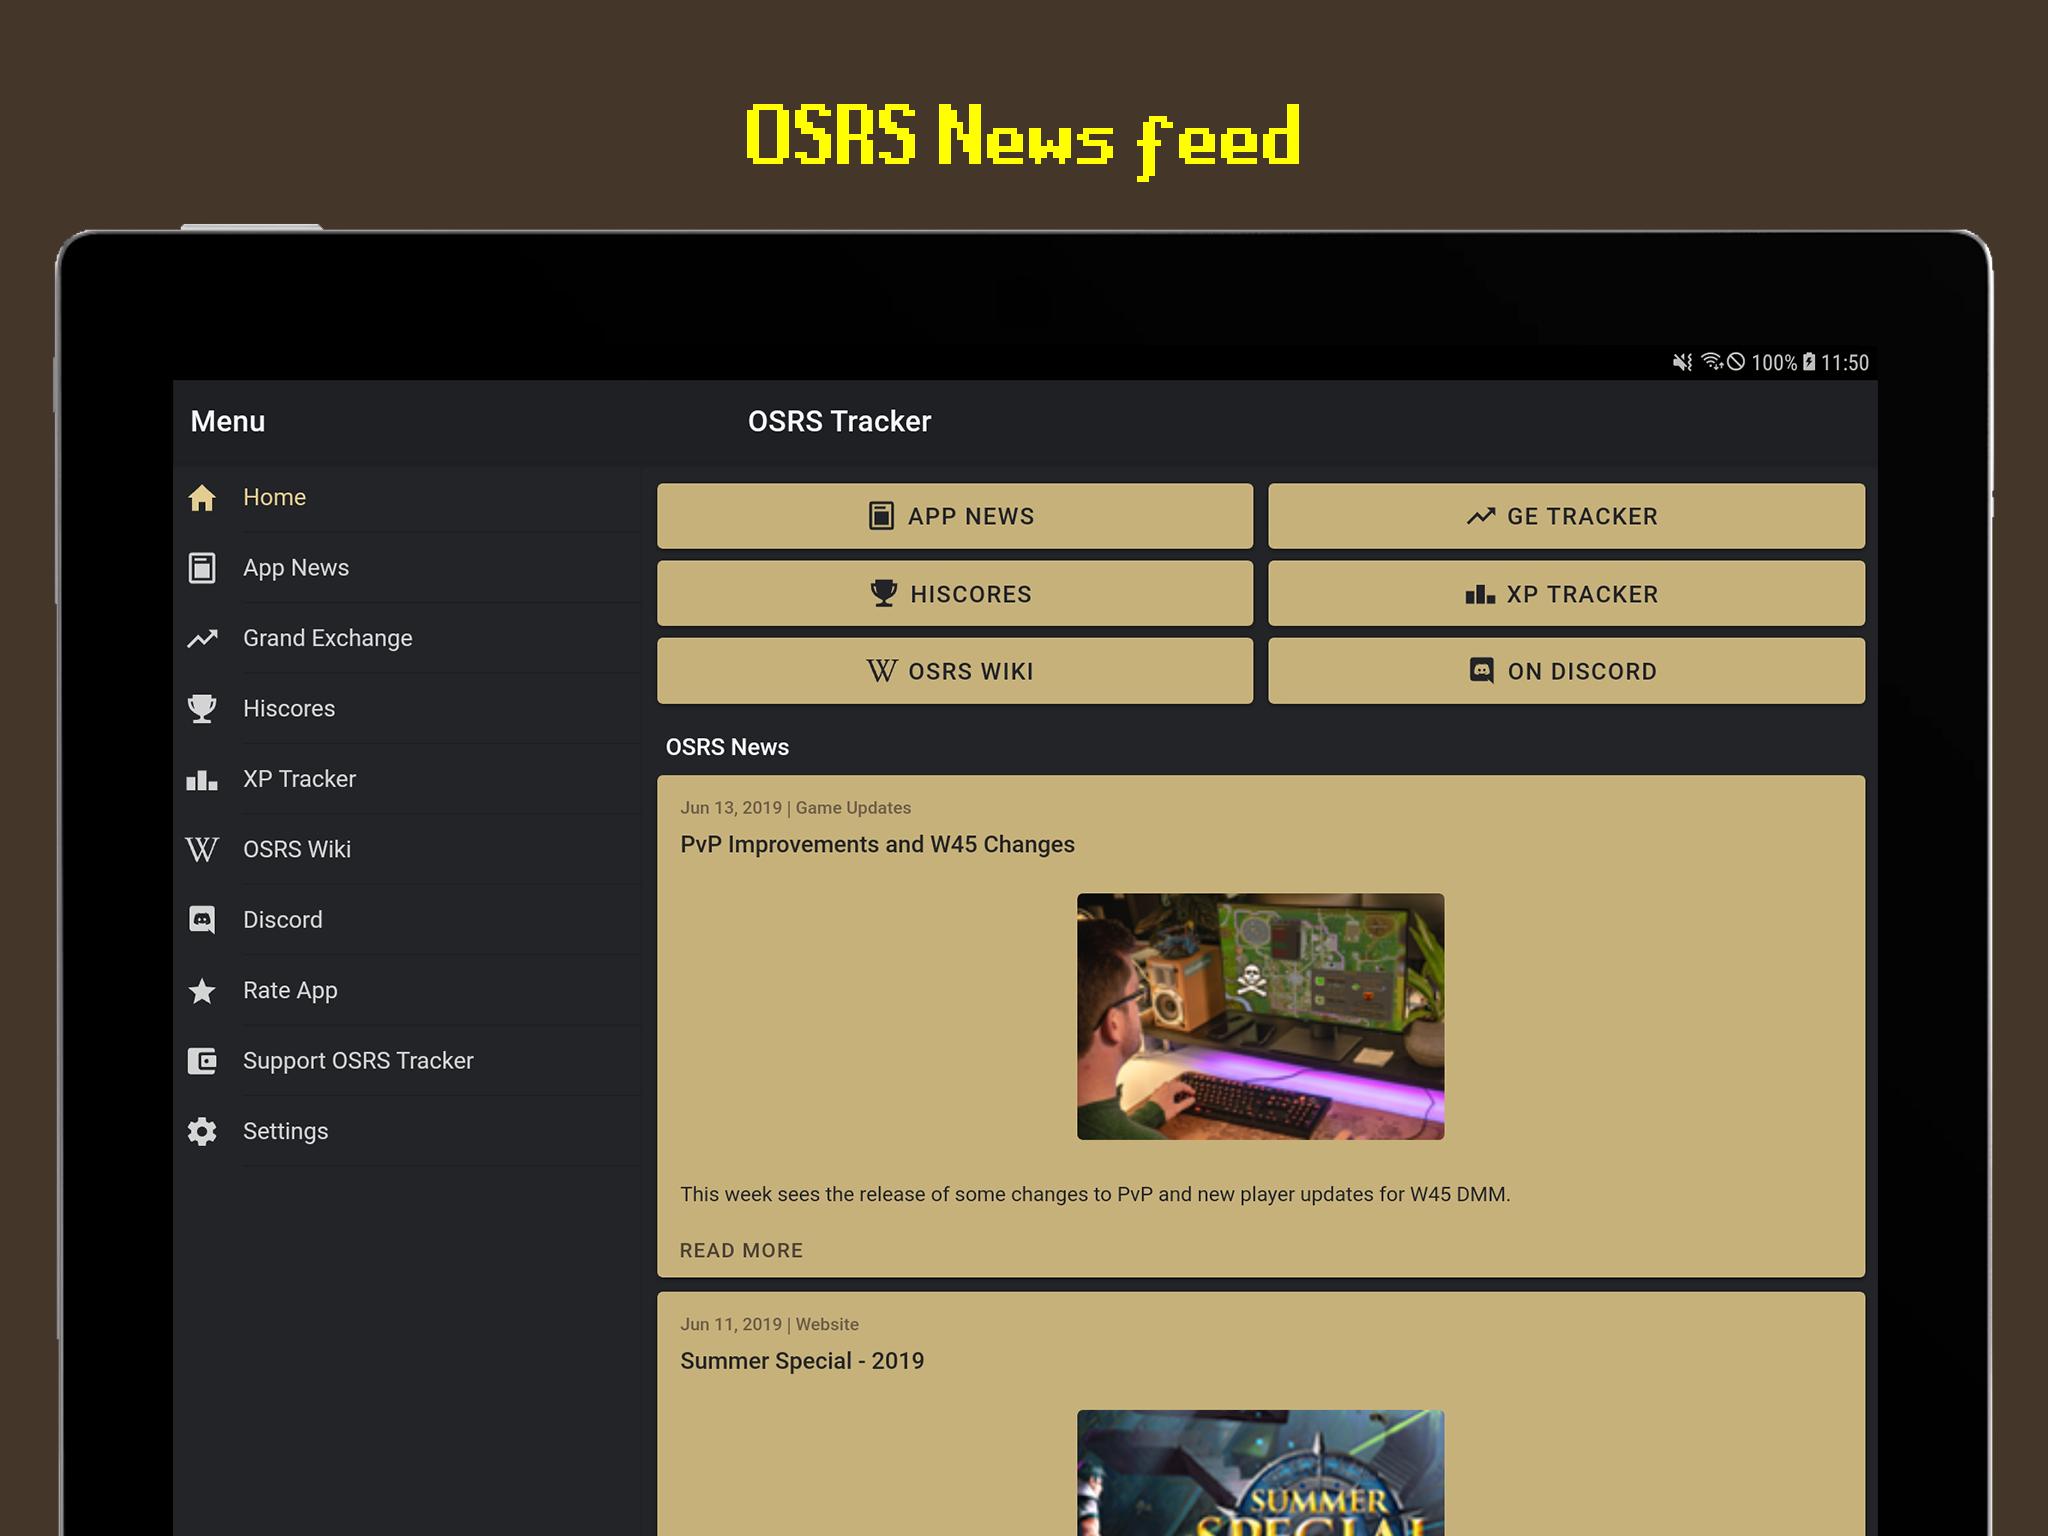Click the trend arrow icon on the GE TRACKER button
The width and height of the screenshot is (2048, 1536).
coord(1480,516)
